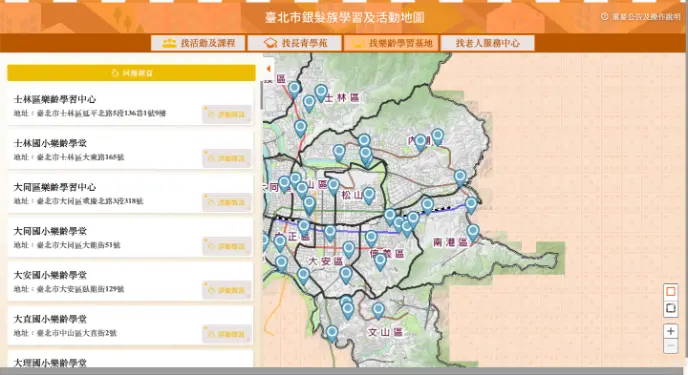This screenshot has height=375, width=688.
Task: Click marker overlapping the 松山 label
Action: click(369, 196)
